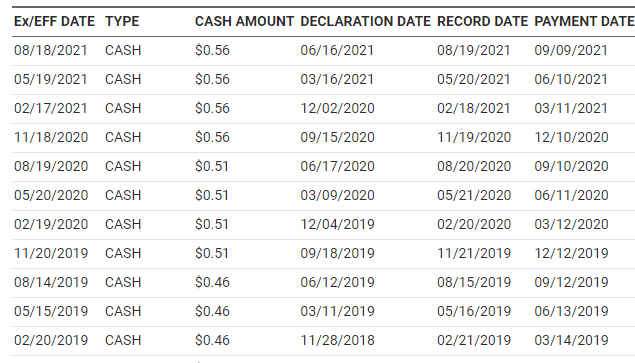Click record date 11/19/2020
Viewport: 635px width, 363px height.
[474, 137]
